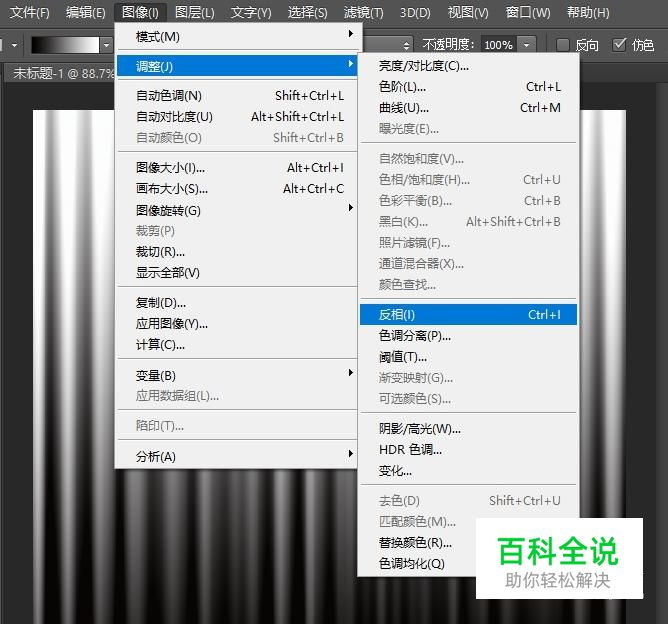Choose 自动对比度(U) from the menu
The width and height of the screenshot is (668, 624).
237,117
